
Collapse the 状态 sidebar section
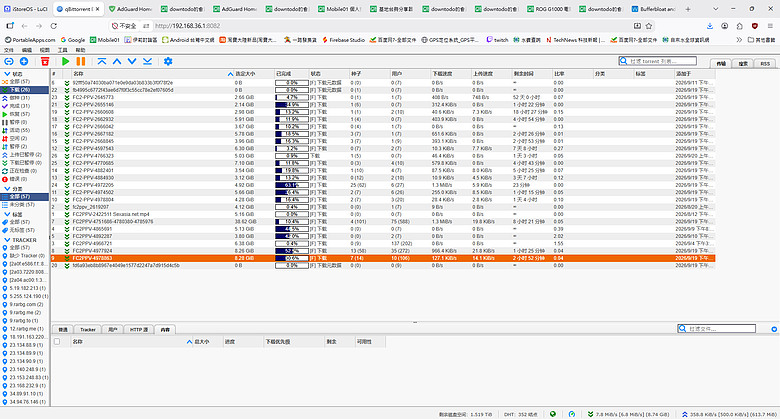[7, 74]
